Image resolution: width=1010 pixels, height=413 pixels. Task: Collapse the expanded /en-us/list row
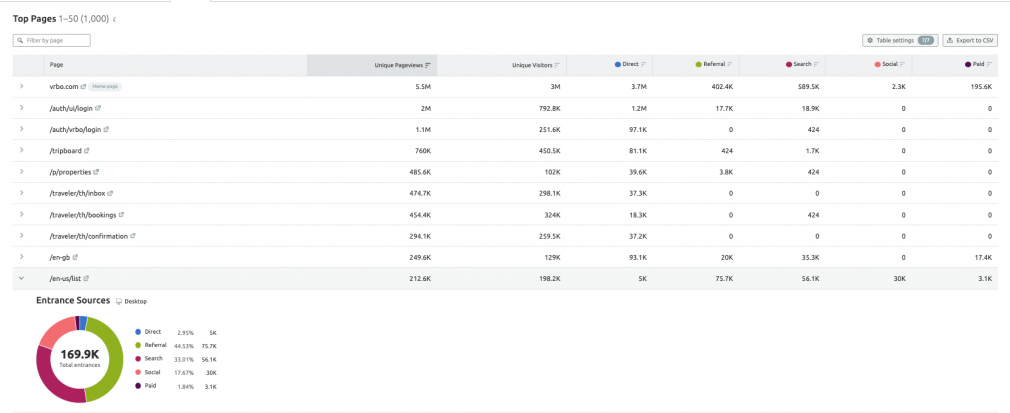click(21, 278)
